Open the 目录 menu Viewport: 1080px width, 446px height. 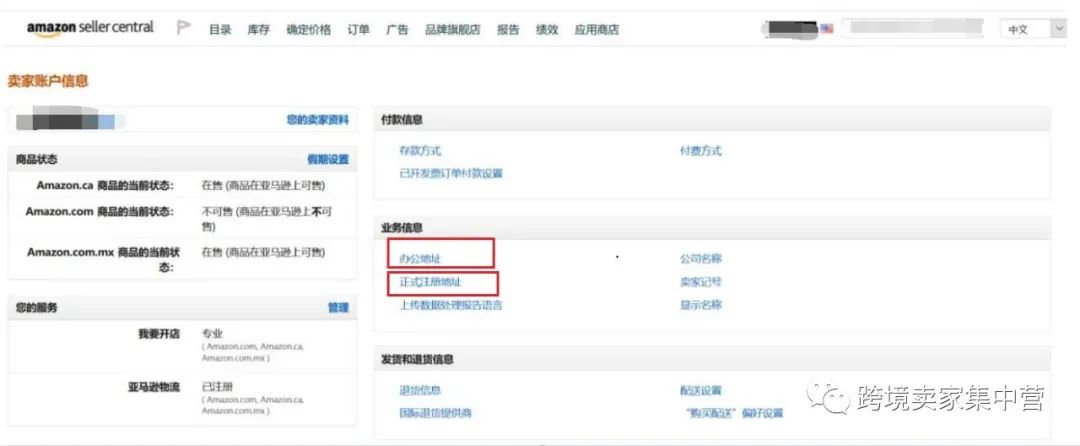(x=220, y=30)
